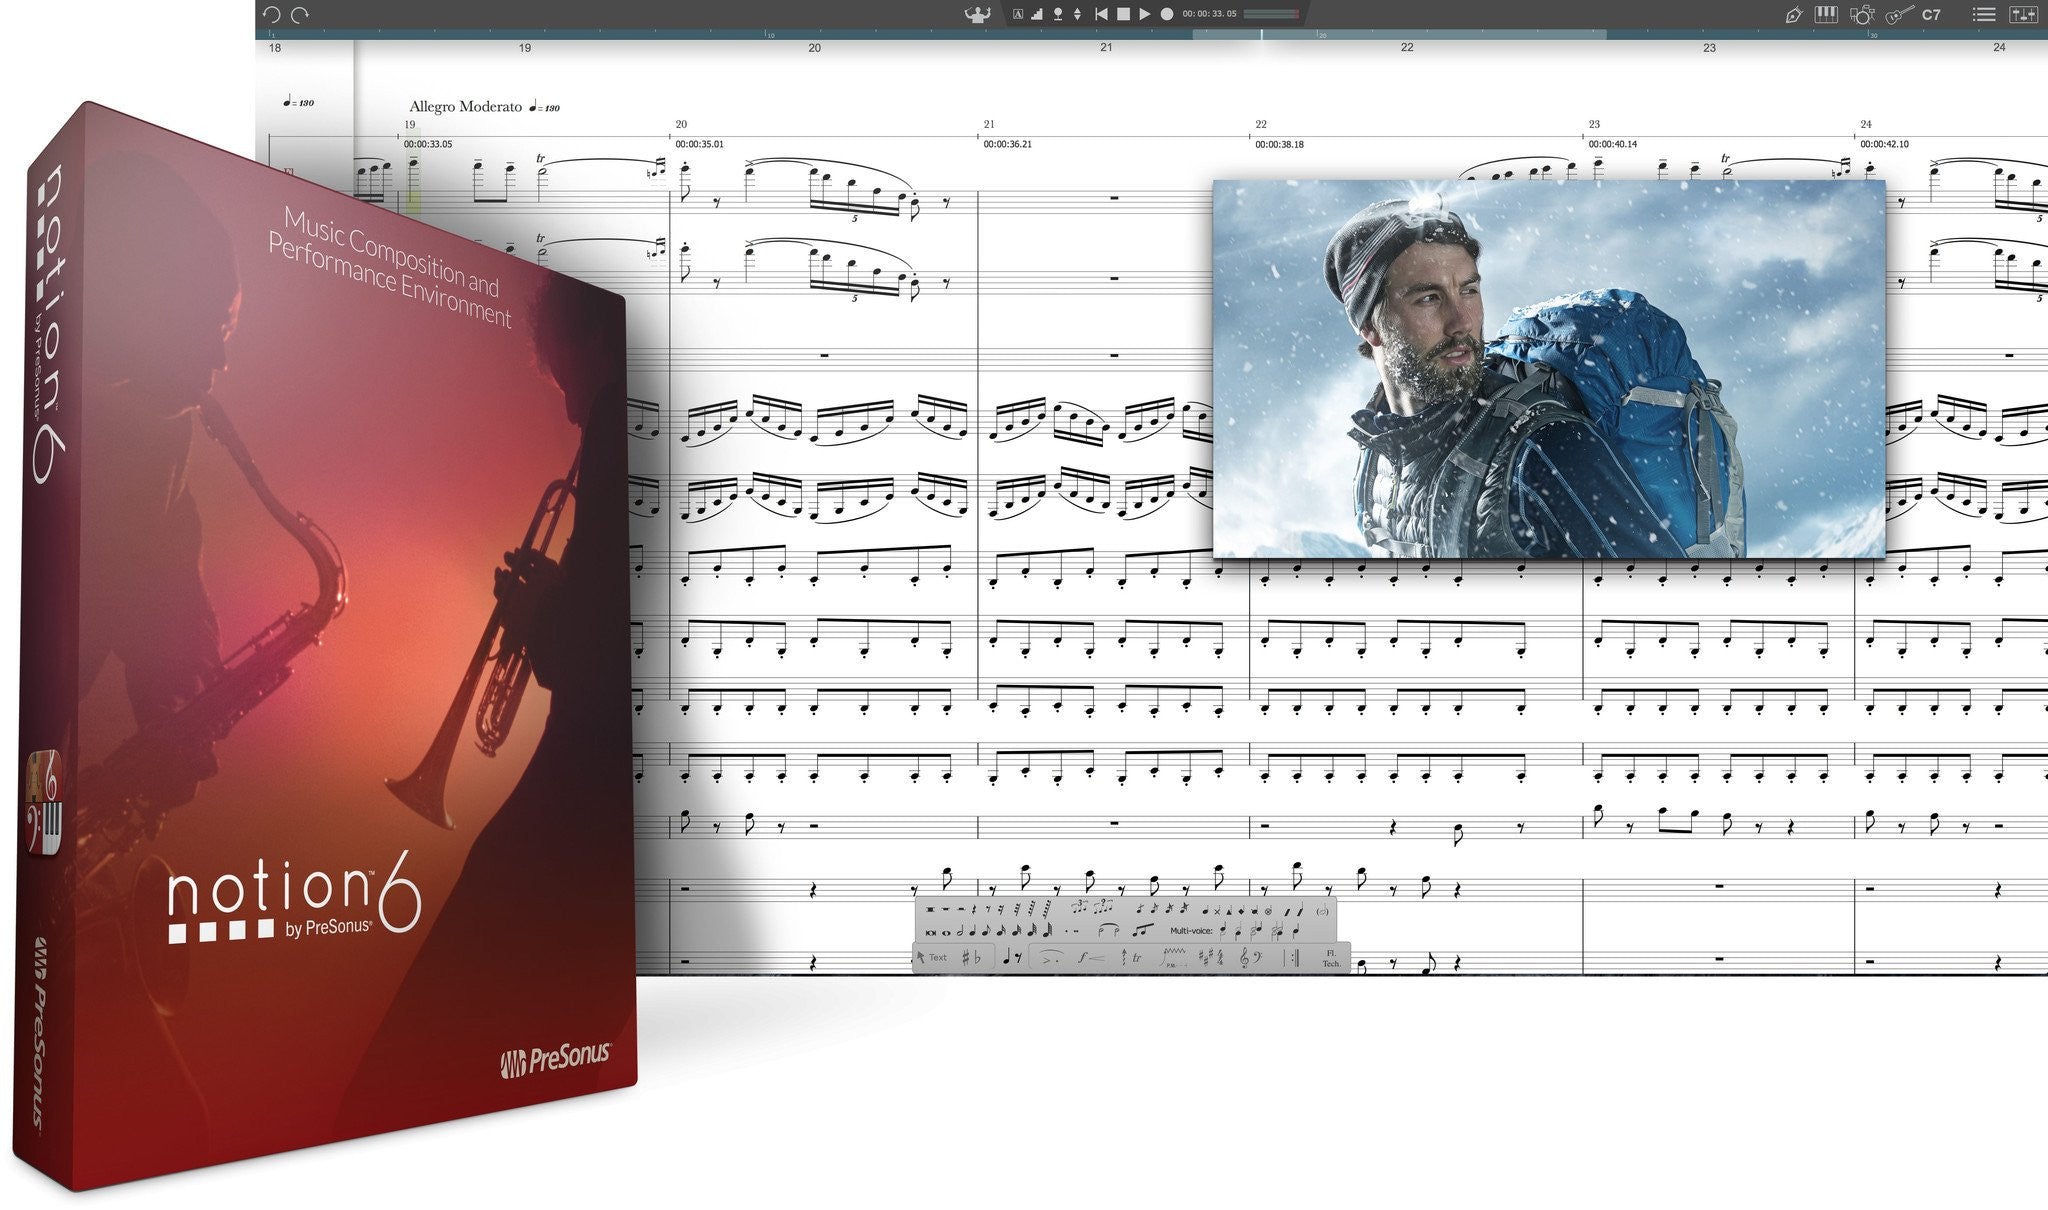The width and height of the screenshot is (2048, 1210).
Task: Start playback with the play button
Action: tap(1145, 14)
